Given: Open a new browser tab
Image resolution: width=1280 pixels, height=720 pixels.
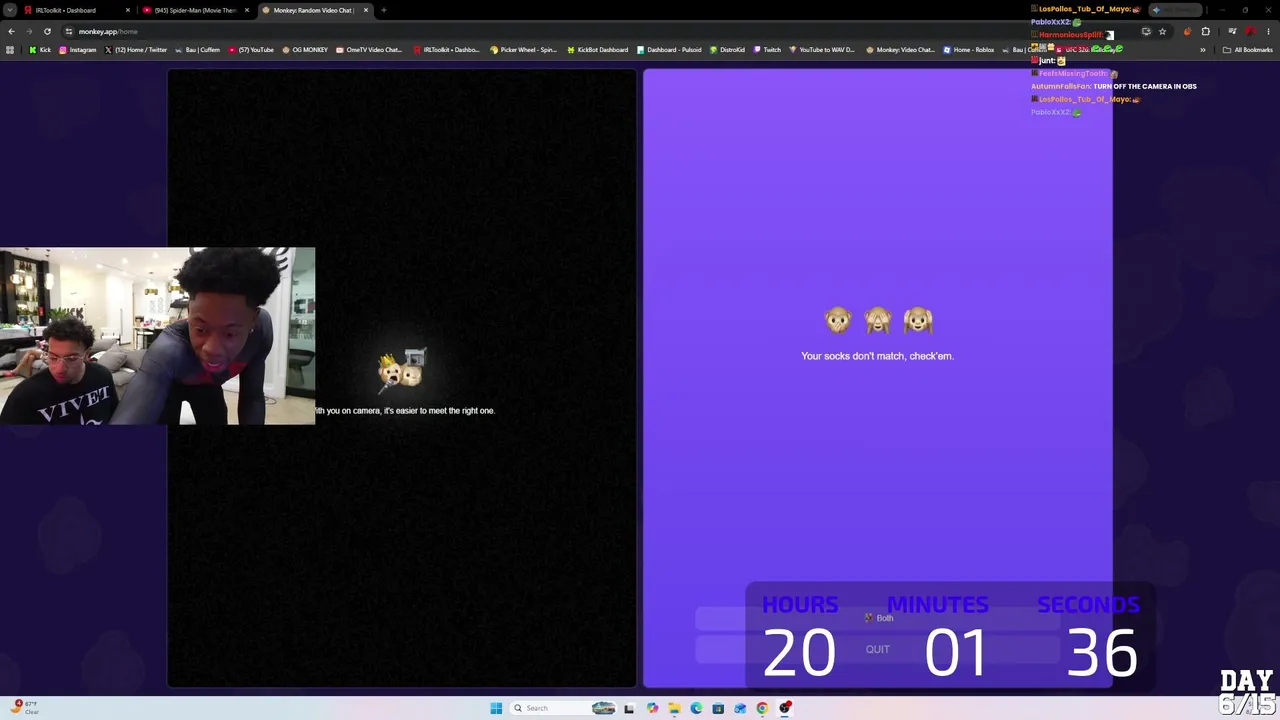Looking at the screenshot, I should point(384,10).
